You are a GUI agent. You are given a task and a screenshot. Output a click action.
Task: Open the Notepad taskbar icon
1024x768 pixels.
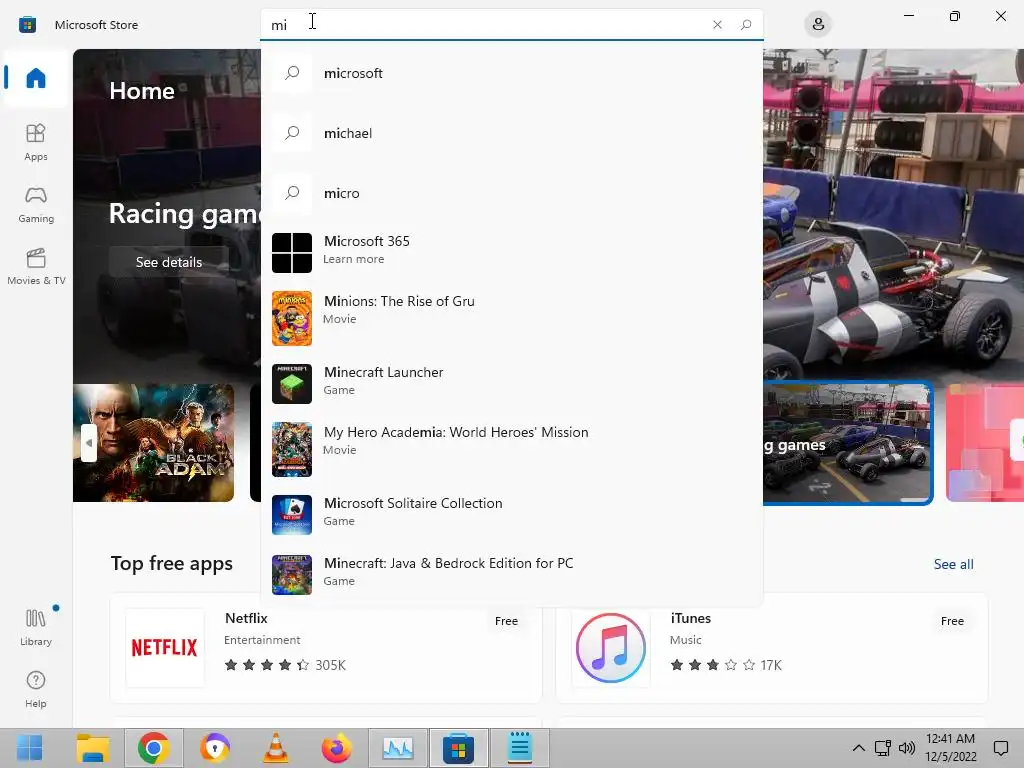520,748
